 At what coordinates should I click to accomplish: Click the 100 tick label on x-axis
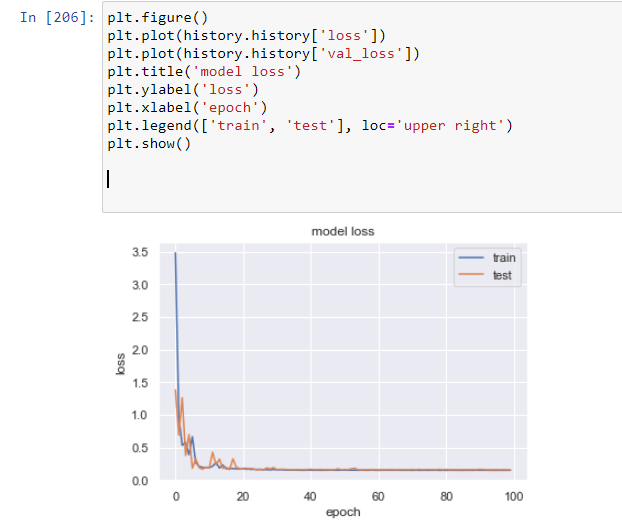(x=513, y=495)
